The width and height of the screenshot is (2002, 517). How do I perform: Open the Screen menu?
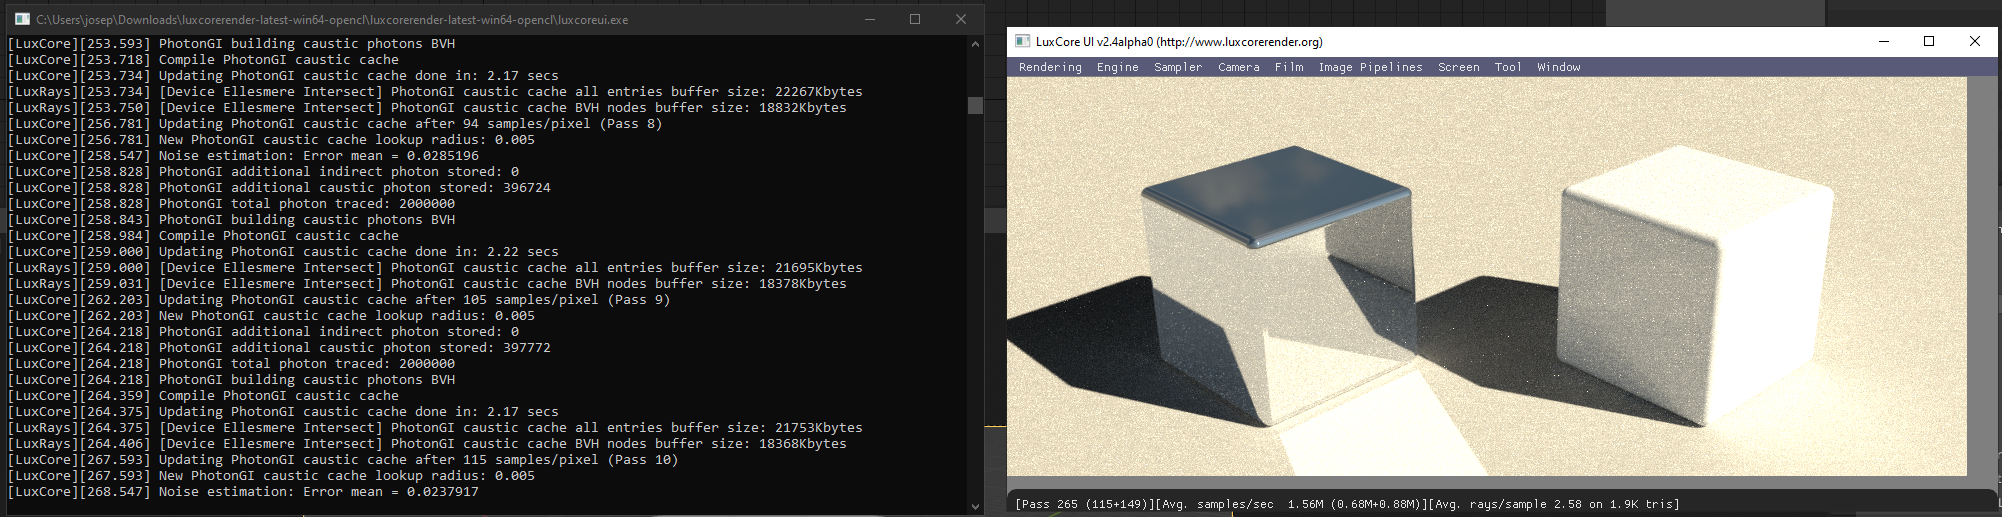pos(1458,67)
